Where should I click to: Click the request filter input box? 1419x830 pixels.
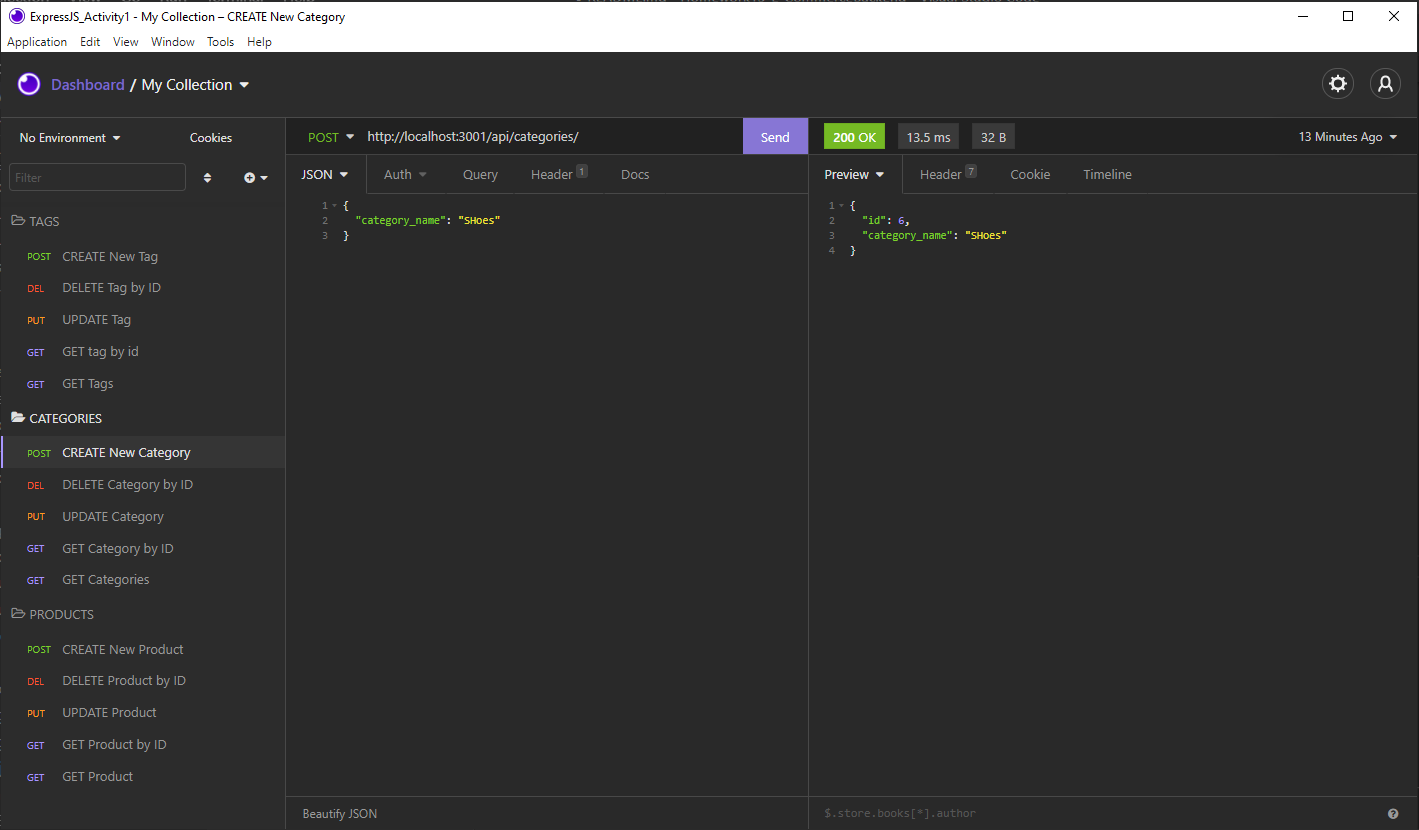tap(96, 176)
